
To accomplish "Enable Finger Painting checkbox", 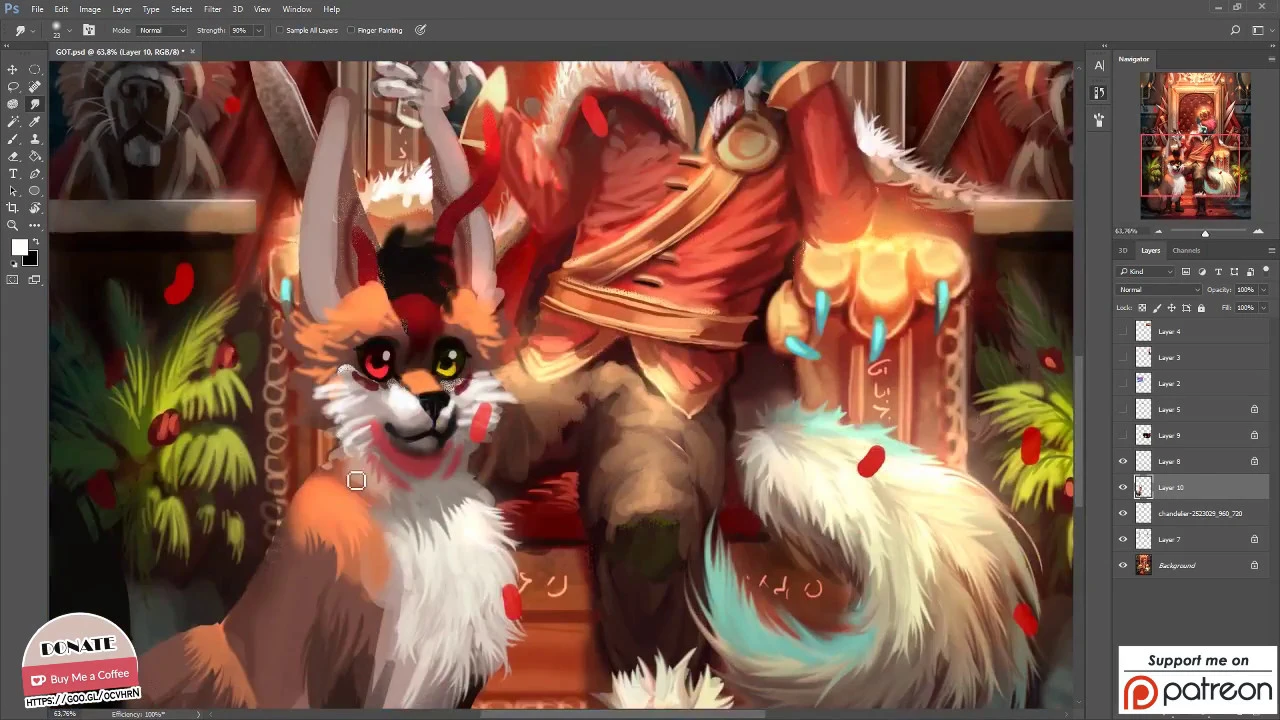I will (351, 30).
